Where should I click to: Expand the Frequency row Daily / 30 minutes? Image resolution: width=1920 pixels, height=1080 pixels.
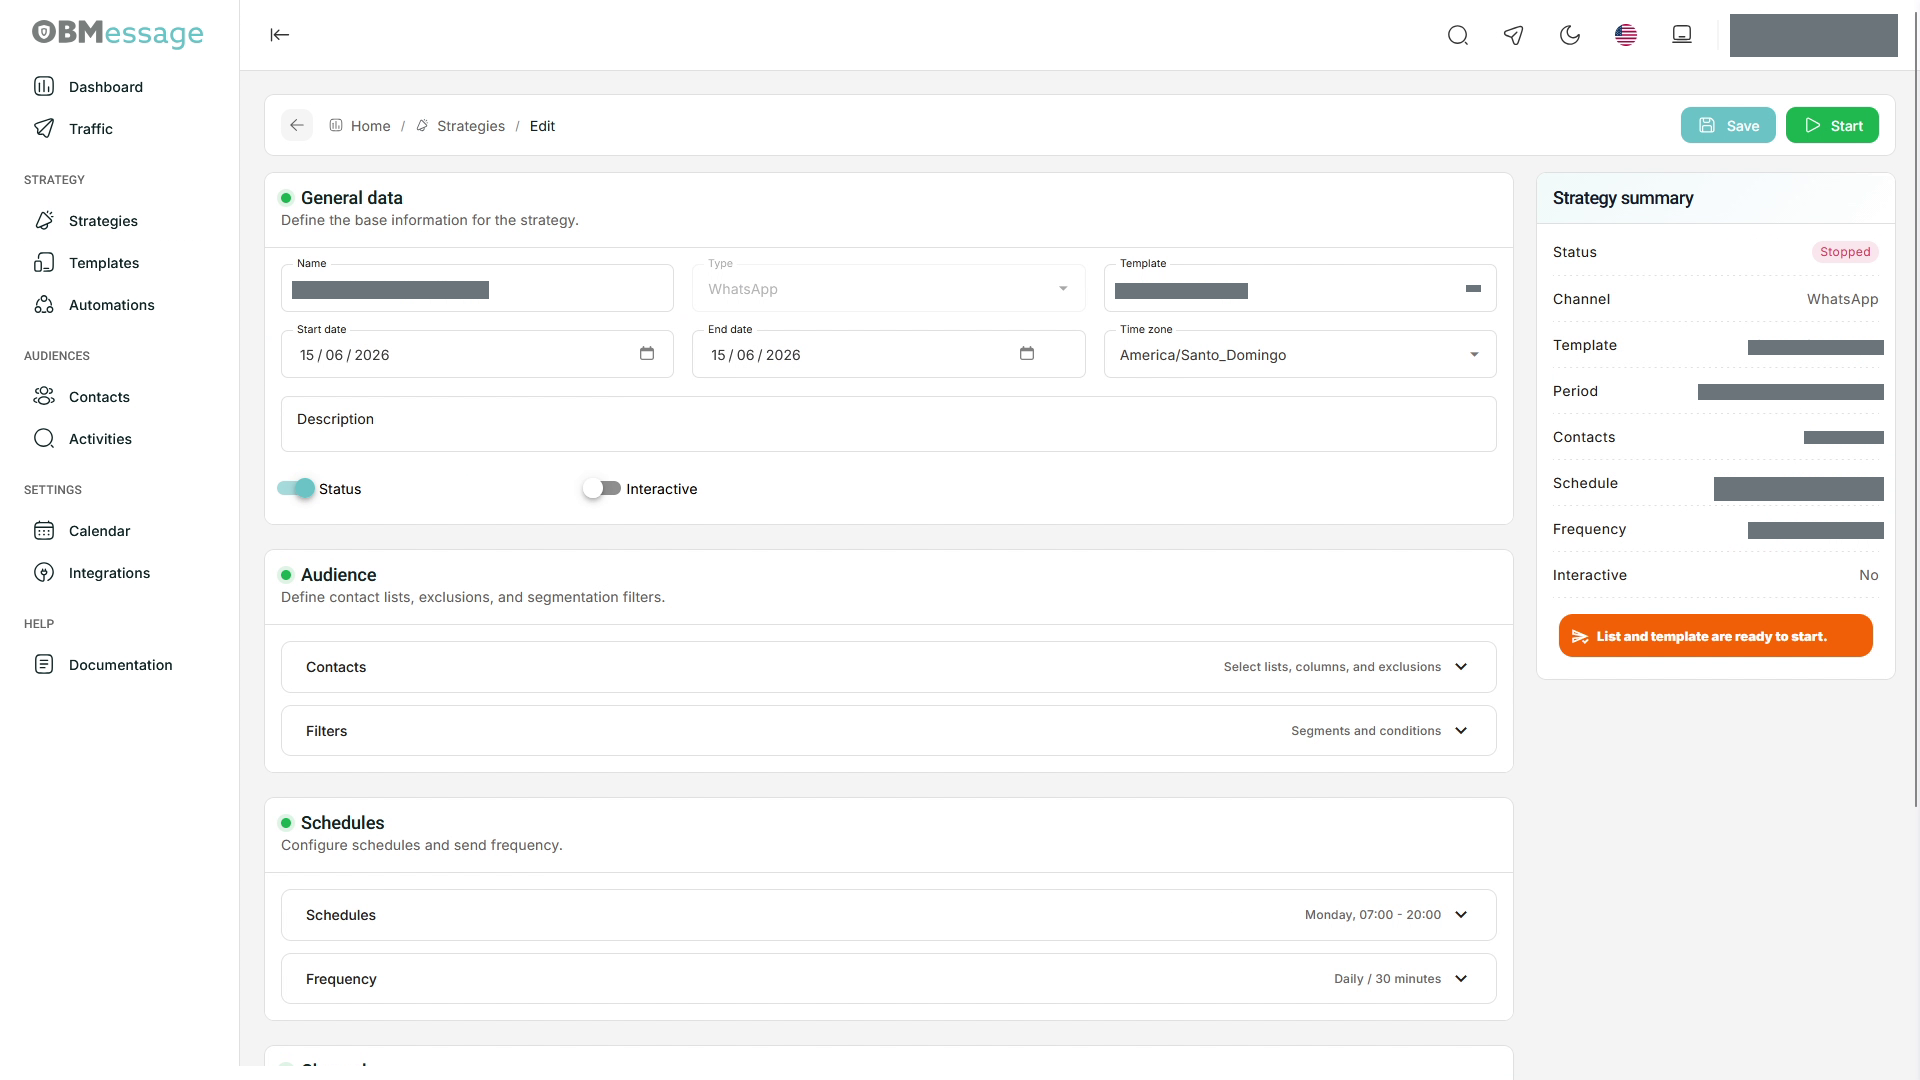(888, 979)
